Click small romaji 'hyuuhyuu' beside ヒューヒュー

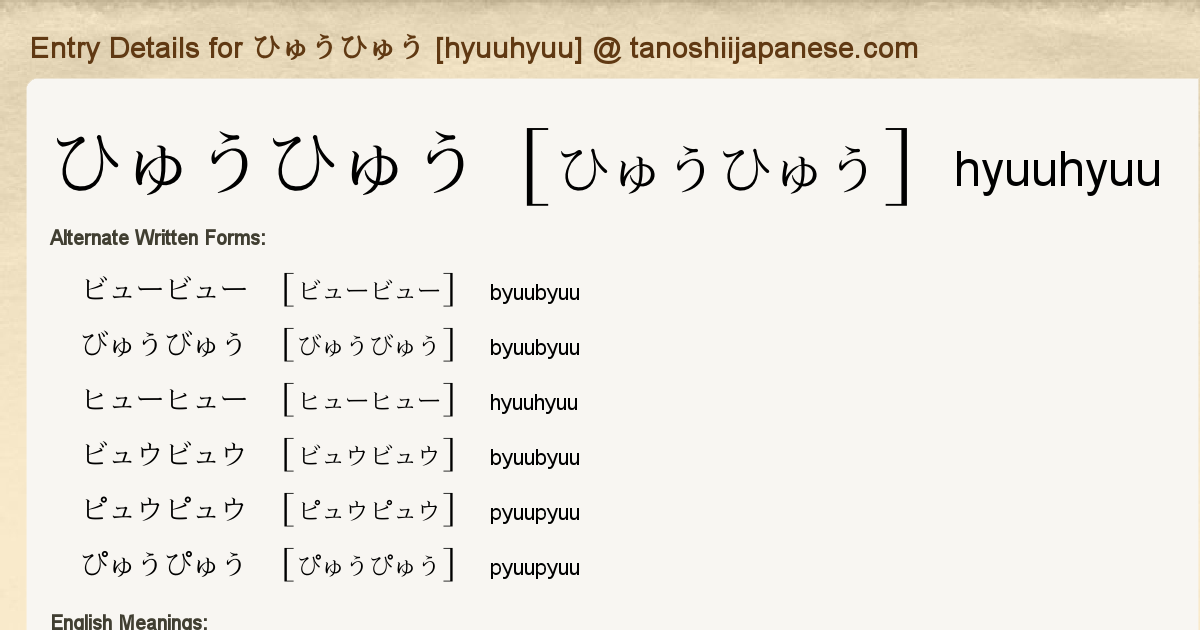pos(533,403)
